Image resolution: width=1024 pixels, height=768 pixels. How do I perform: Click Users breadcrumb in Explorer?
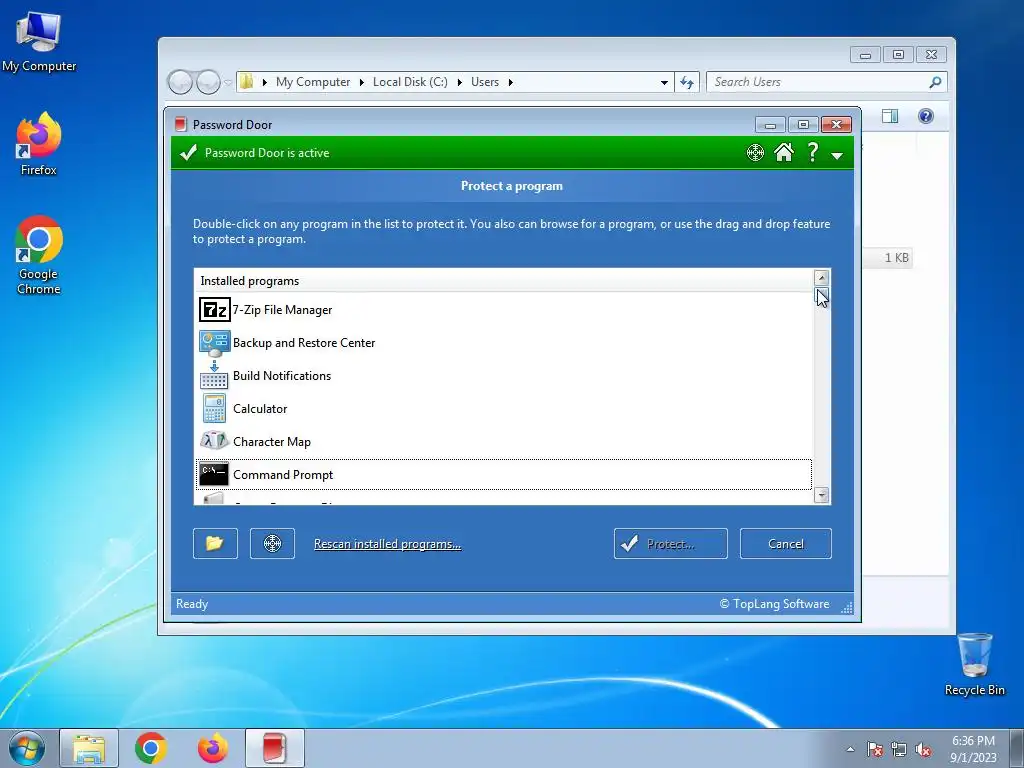[485, 82]
